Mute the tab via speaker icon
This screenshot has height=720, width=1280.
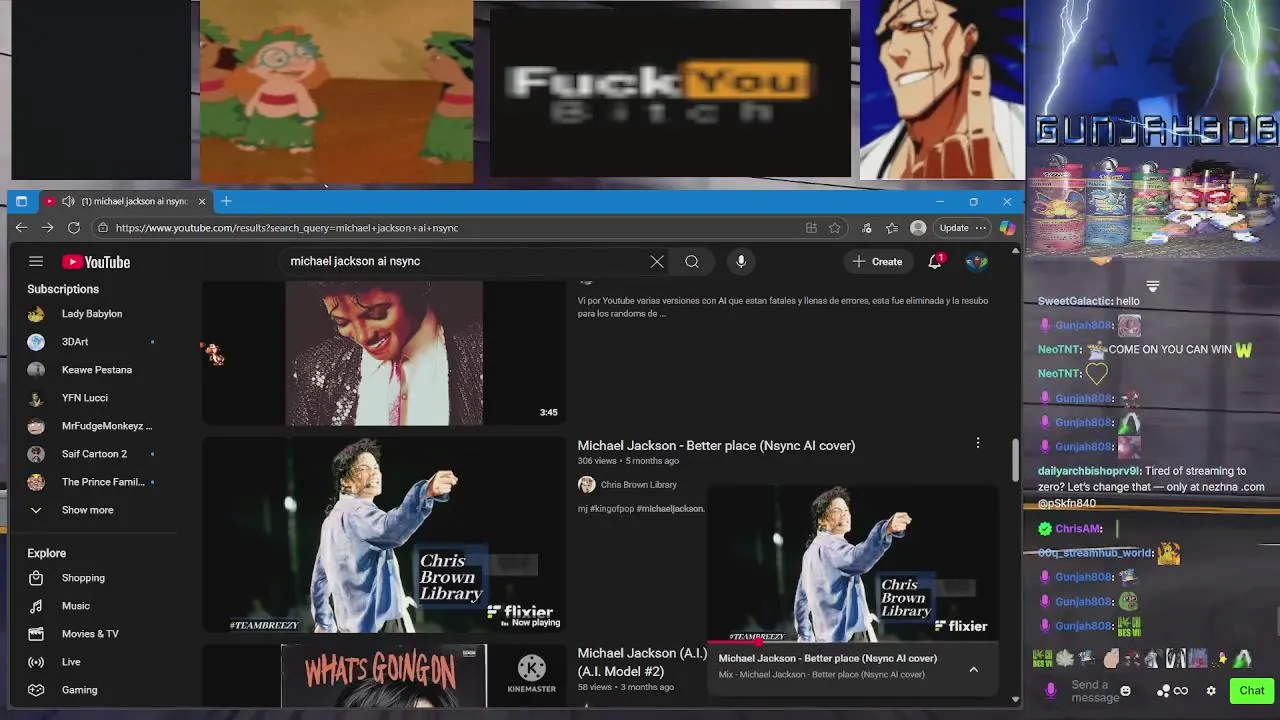tap(68, 201)
